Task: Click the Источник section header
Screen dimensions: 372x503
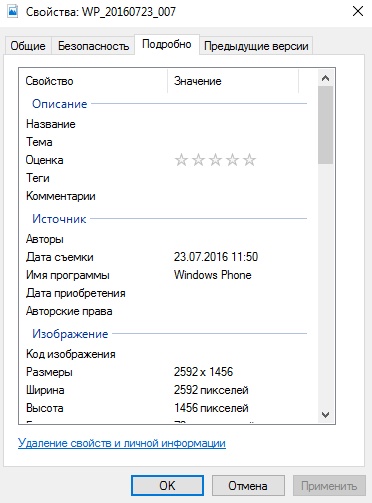Action: click(x=59, y=219)
